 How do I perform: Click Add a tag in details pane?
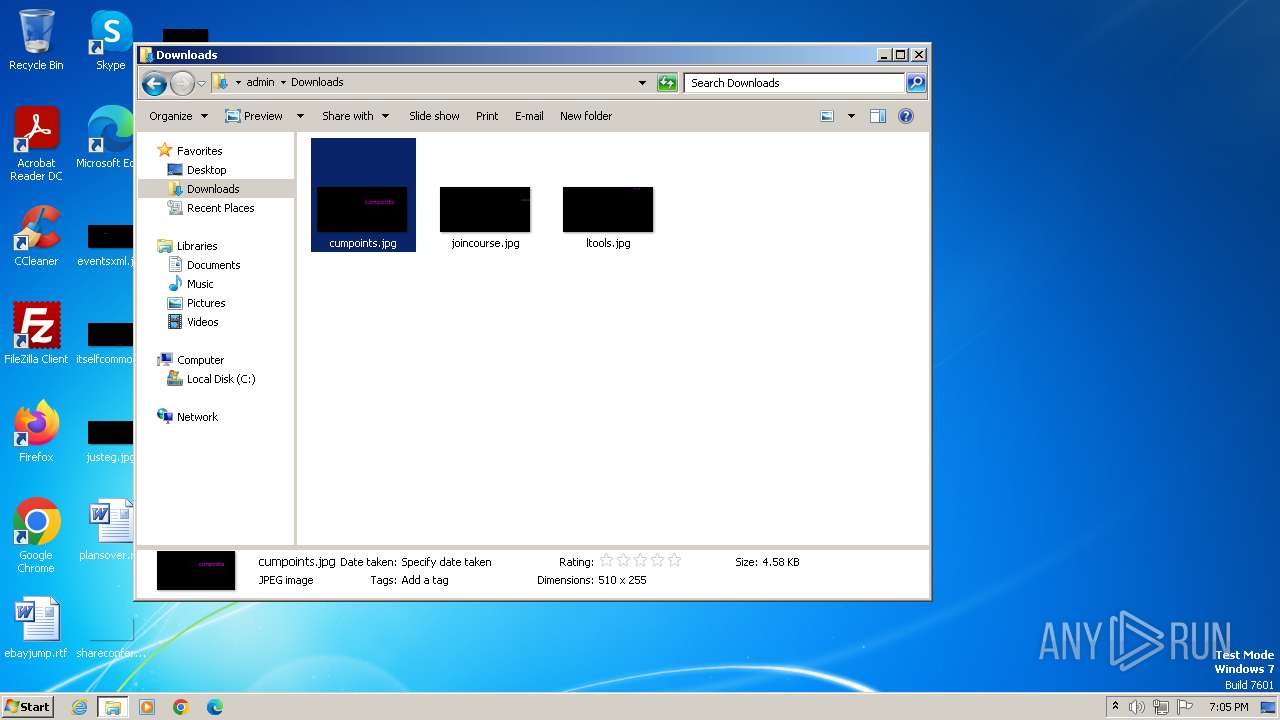pyautogui.click(x=425, y=580)
